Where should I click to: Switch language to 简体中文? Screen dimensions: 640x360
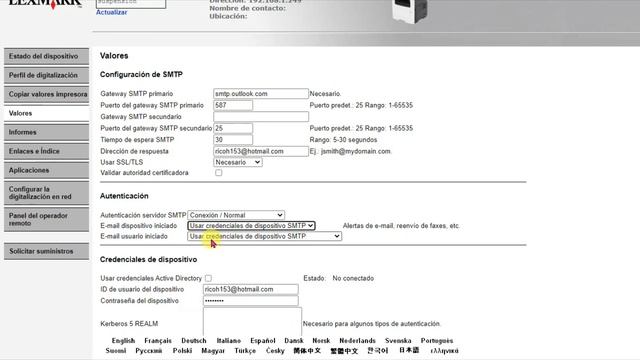[307, 351]
